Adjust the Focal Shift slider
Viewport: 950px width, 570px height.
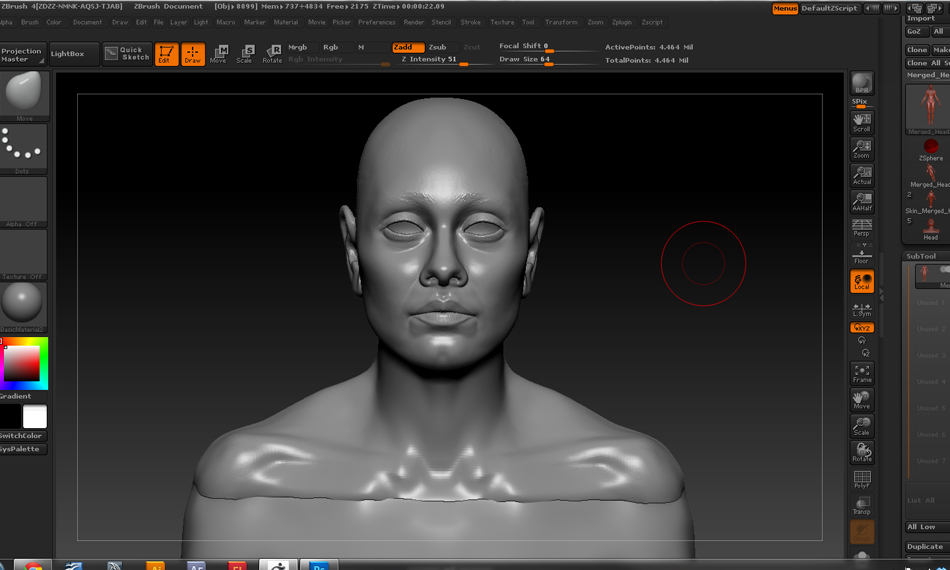547,47
